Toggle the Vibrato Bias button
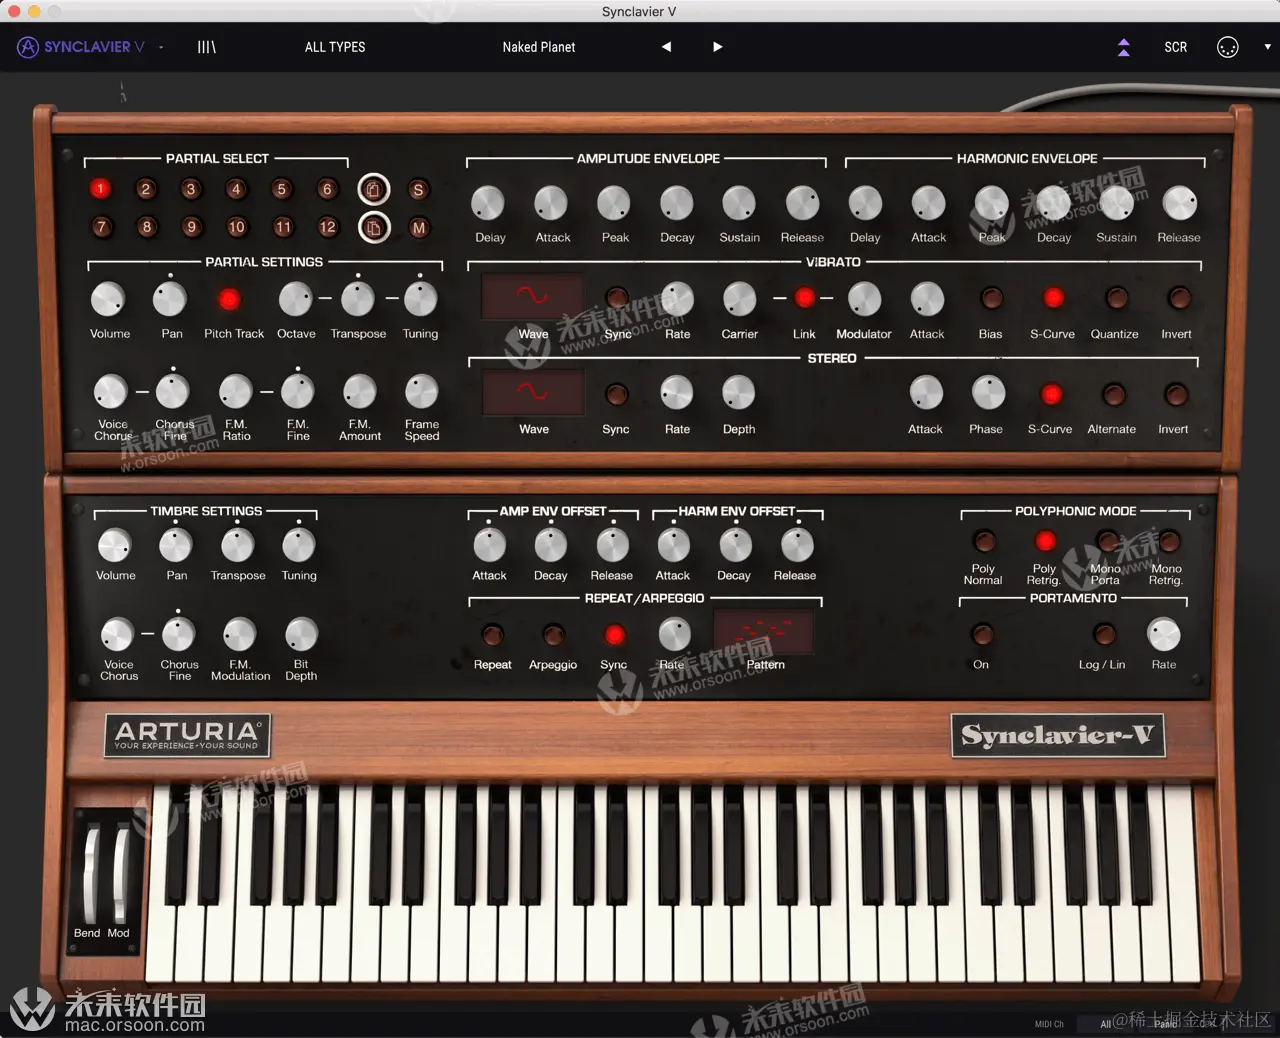 pos(991,298)
